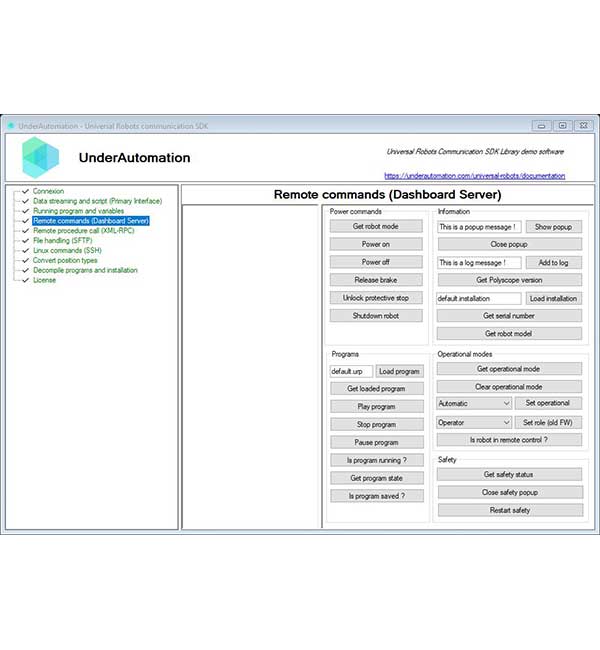Click the Get robot mode button
600x650 pixels.
(x=376, y=226)
